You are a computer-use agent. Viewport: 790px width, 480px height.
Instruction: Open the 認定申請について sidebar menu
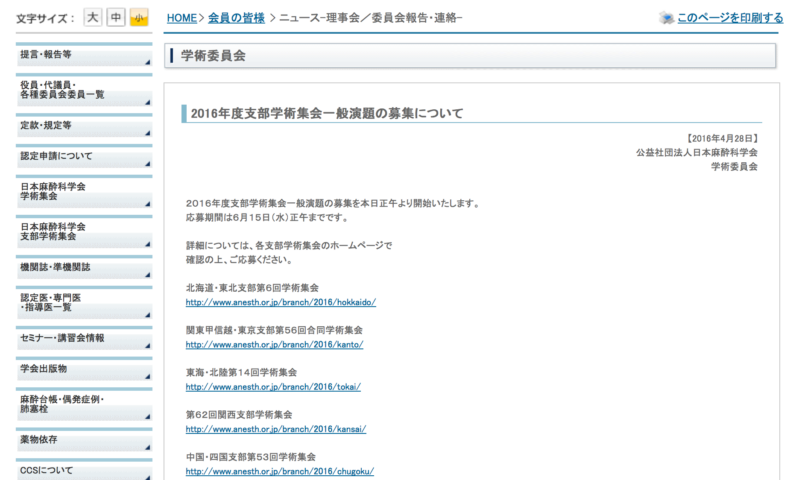(x=84, y=157)
